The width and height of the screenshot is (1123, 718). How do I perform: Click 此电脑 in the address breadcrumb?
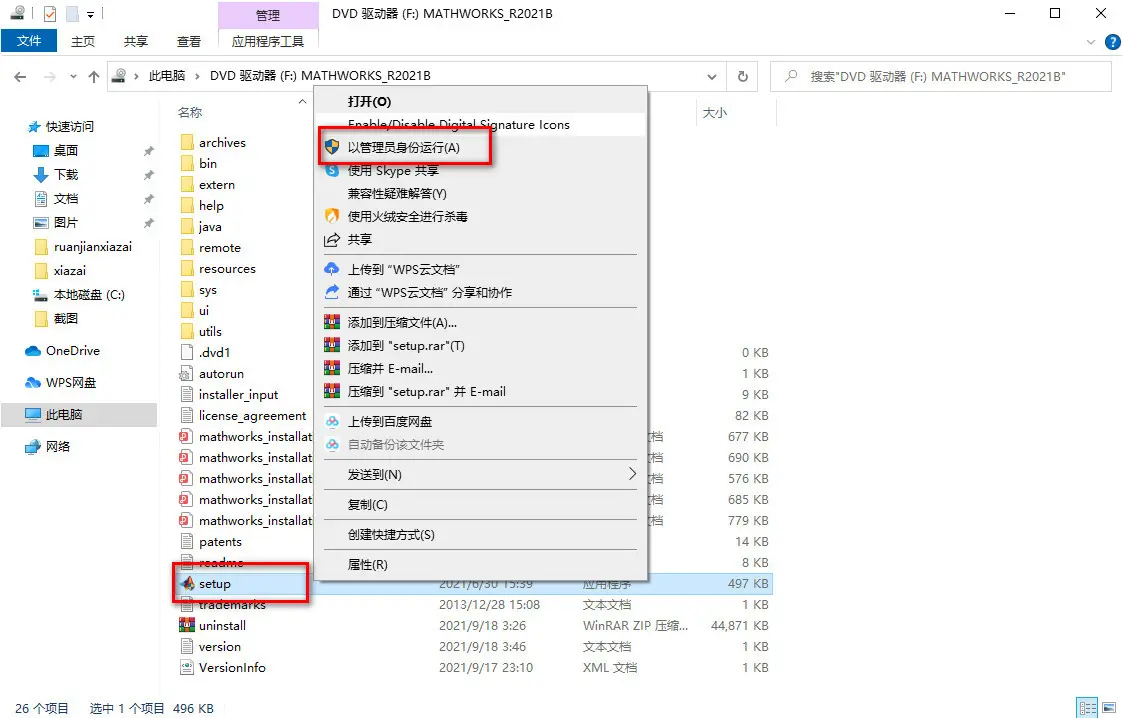coord(167,76)
